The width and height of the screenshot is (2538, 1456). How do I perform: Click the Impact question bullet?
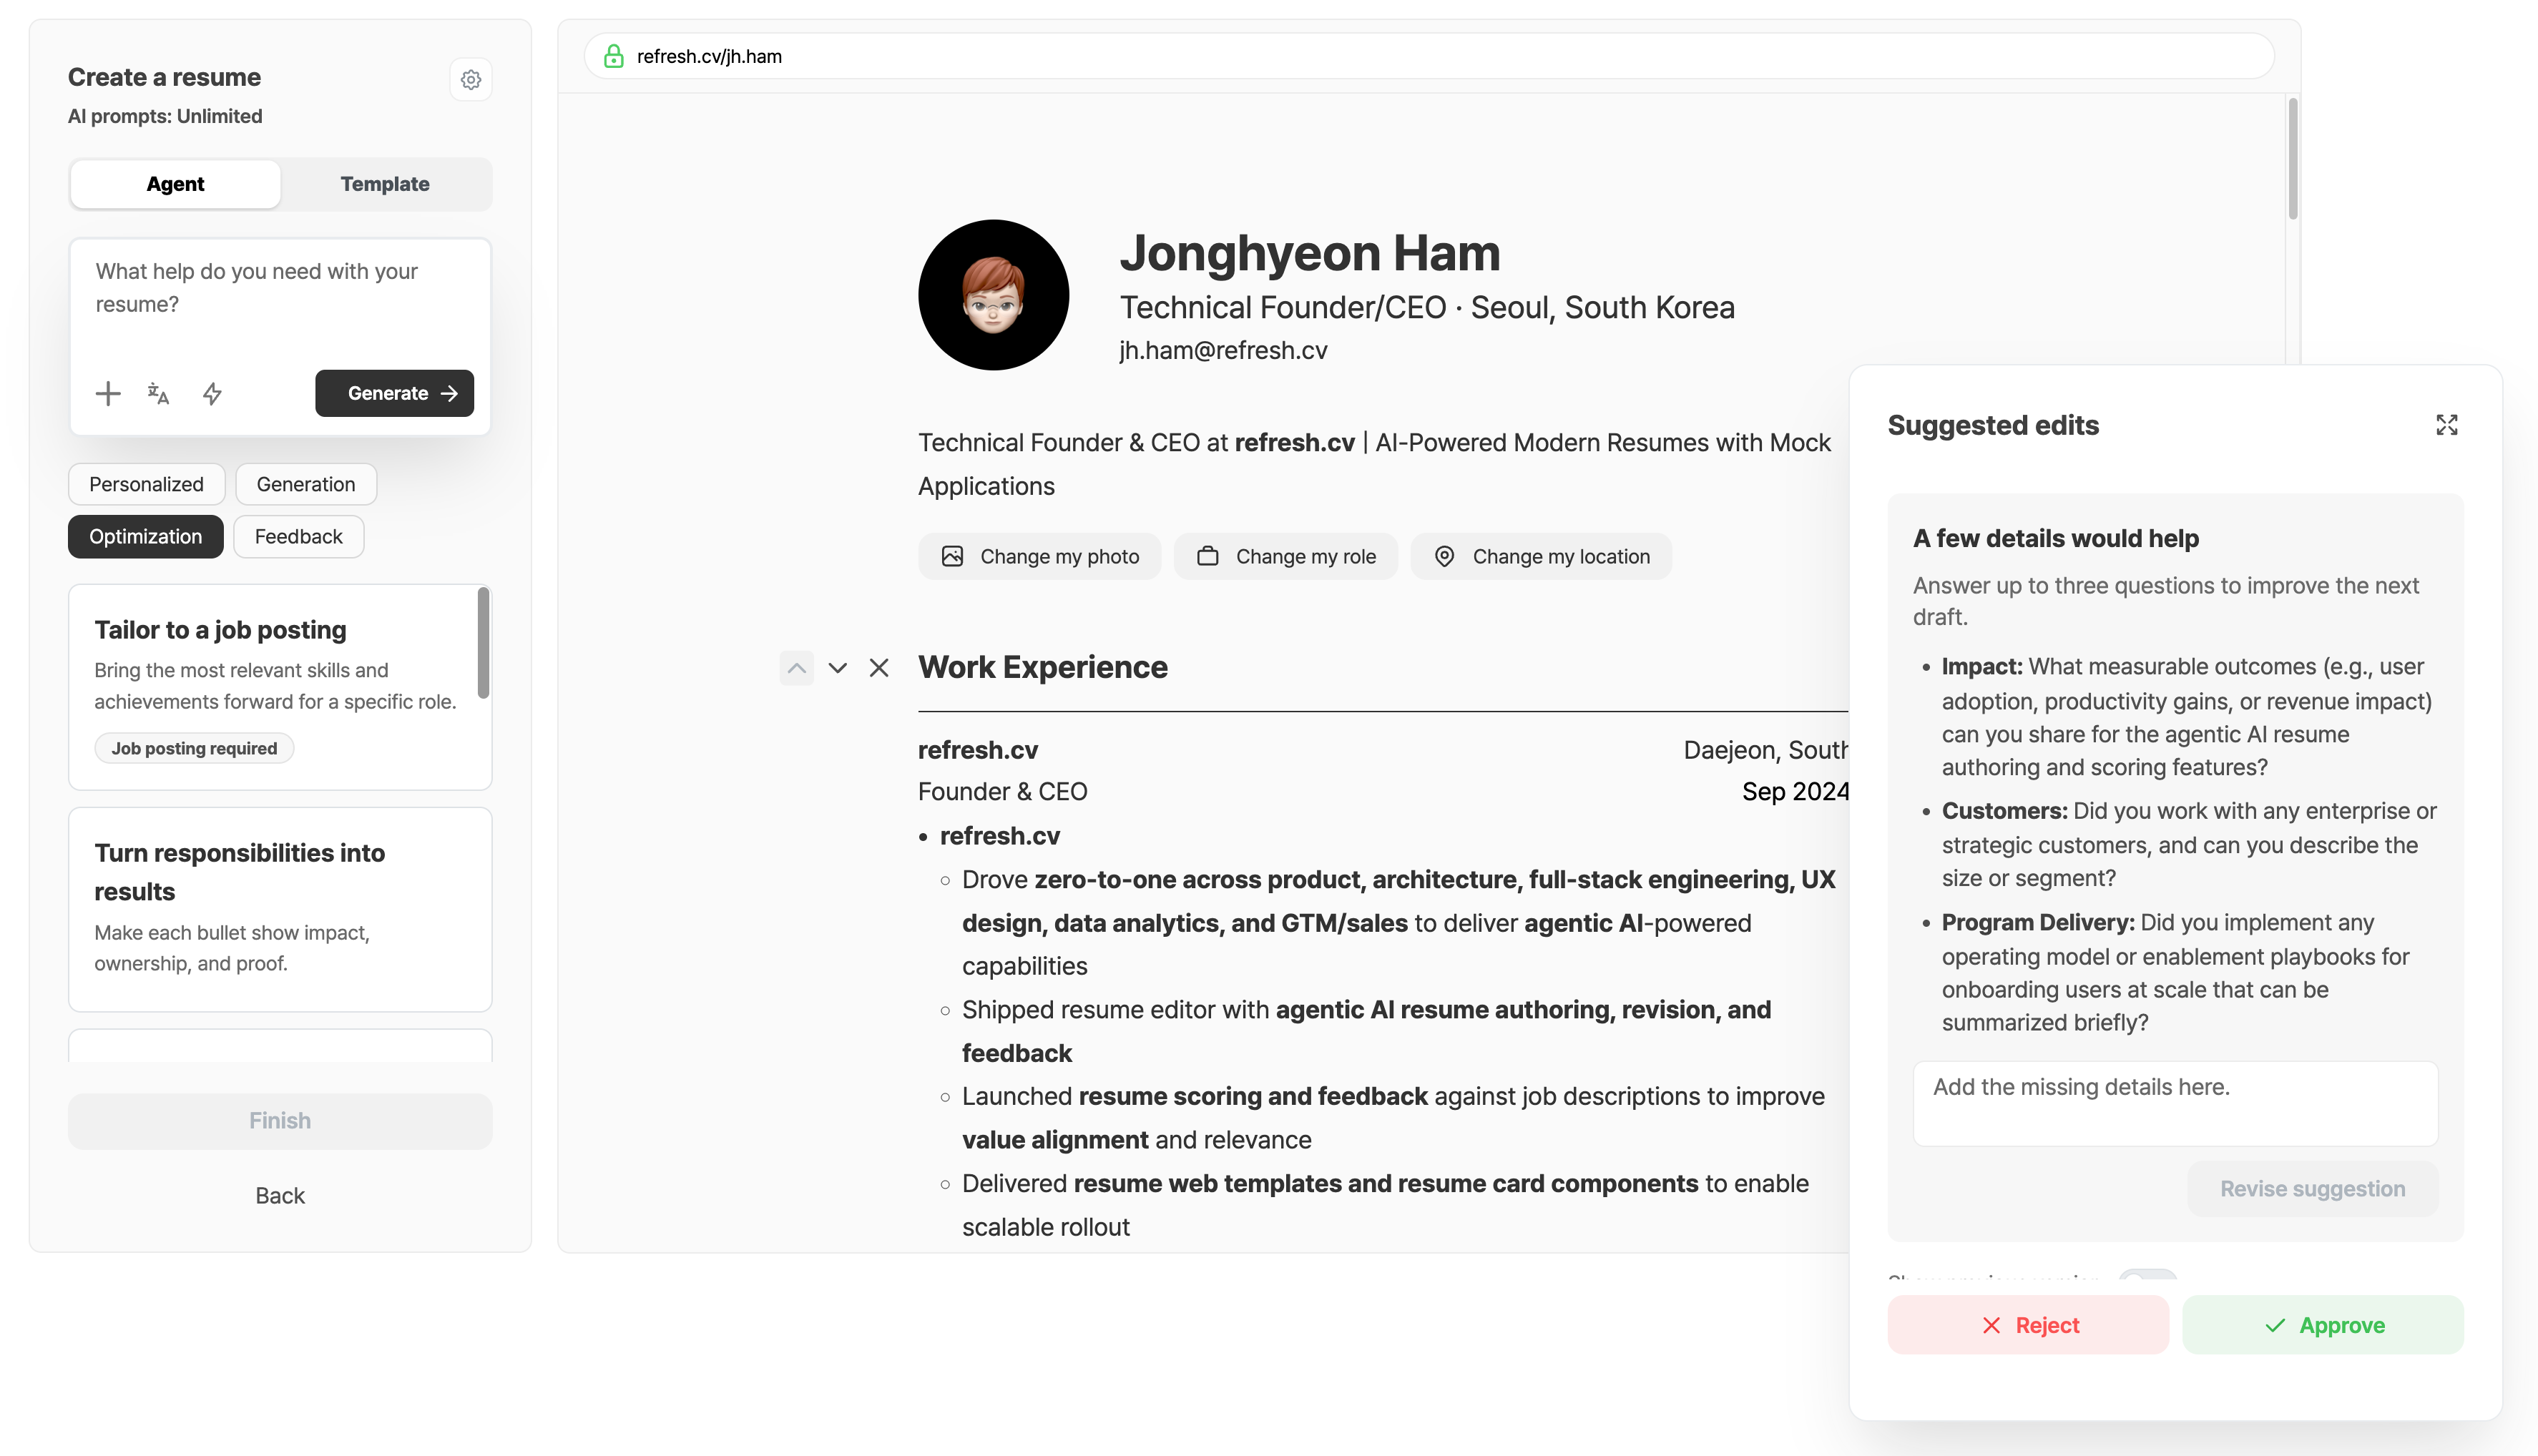click(2188, 717)
